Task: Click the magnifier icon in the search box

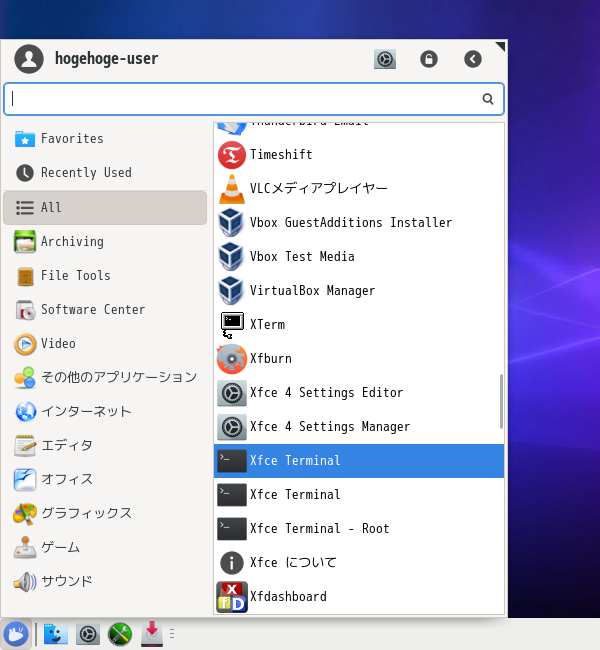Action: pos(488,99)
